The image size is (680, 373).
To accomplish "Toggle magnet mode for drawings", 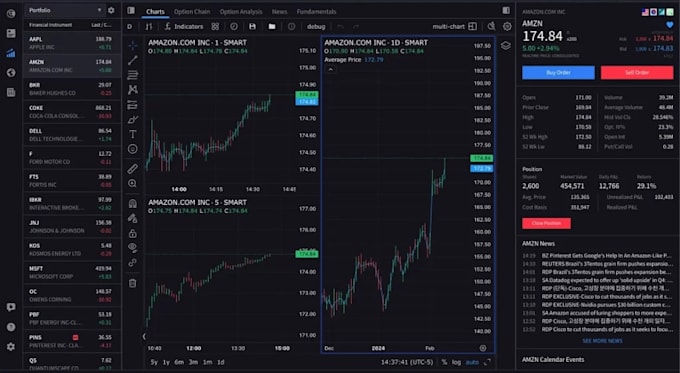I will click(133, 203).
